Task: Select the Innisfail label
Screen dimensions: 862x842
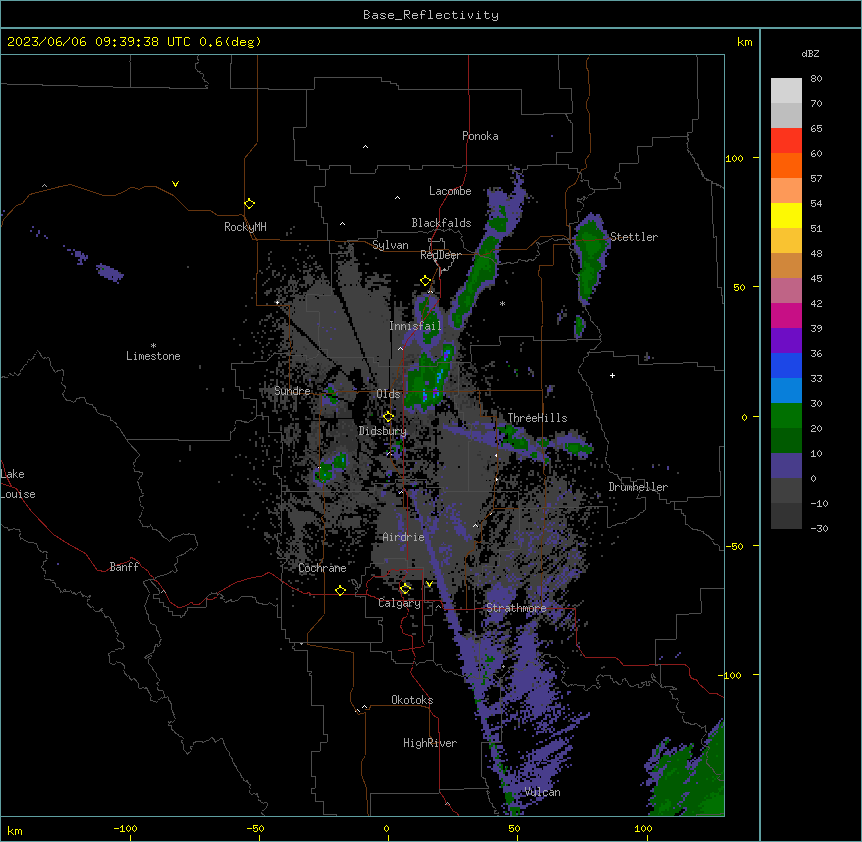Action: pyautogui.click(x=415, y=326)
